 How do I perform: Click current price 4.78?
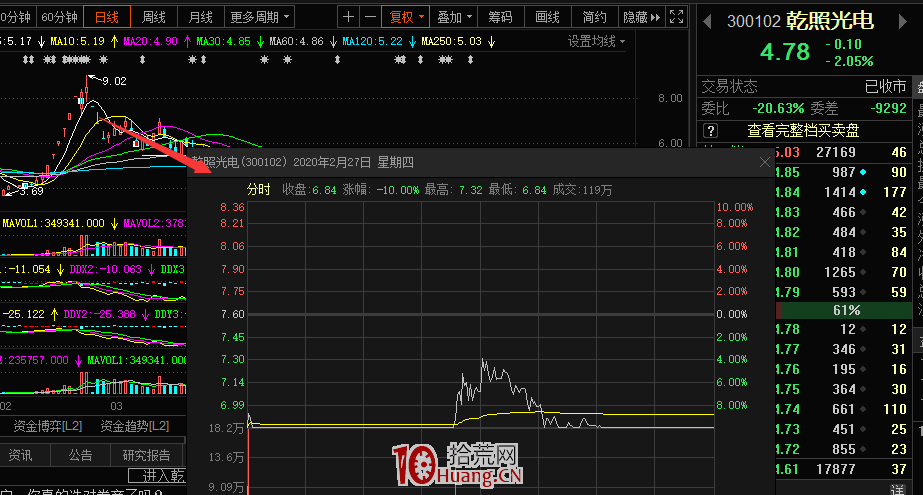tap(785, 52)
